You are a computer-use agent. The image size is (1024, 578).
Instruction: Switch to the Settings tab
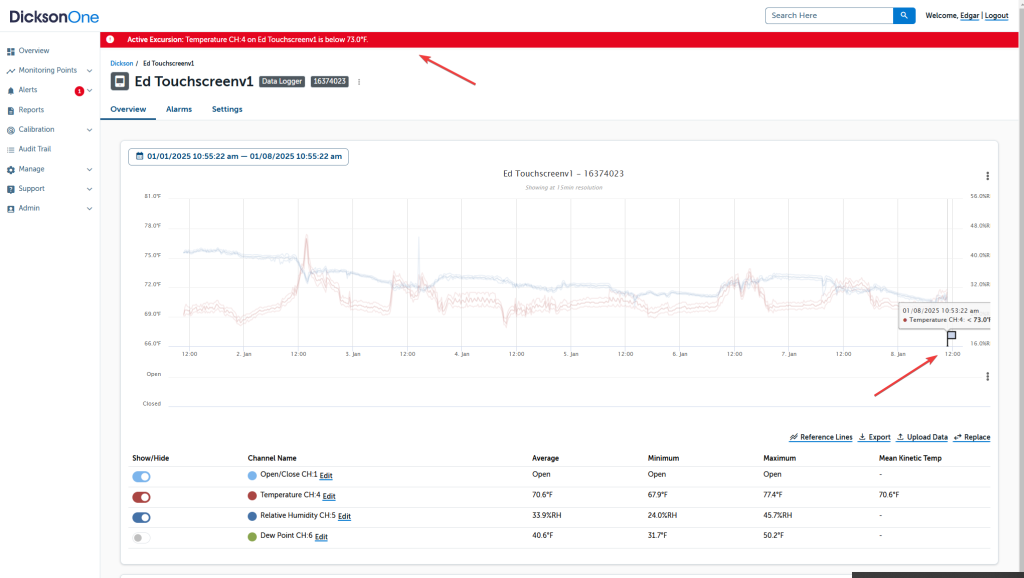pyautogui.click(x=227, y=109)
